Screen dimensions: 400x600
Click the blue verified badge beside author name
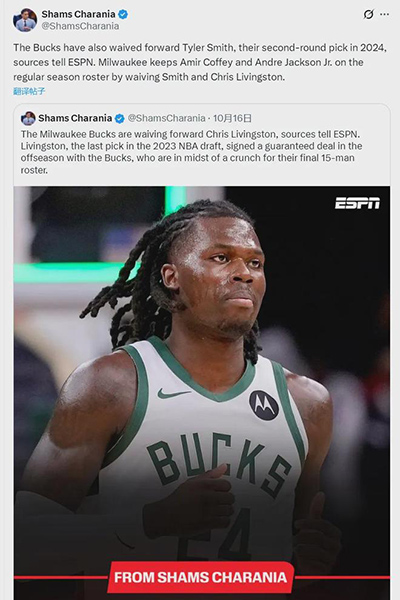tap(123, 15)
